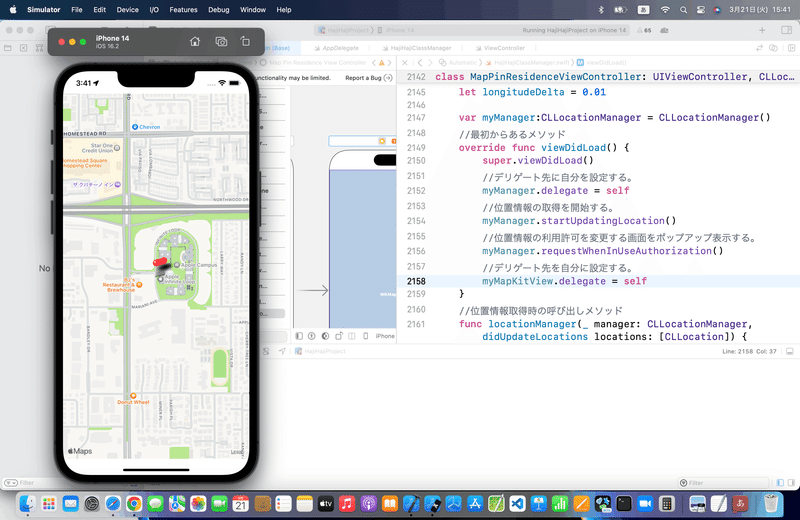The height and width of the screenshot is (520, 800).
Task: Open the Automatic assistant dropdown
Action: (458, 63)
